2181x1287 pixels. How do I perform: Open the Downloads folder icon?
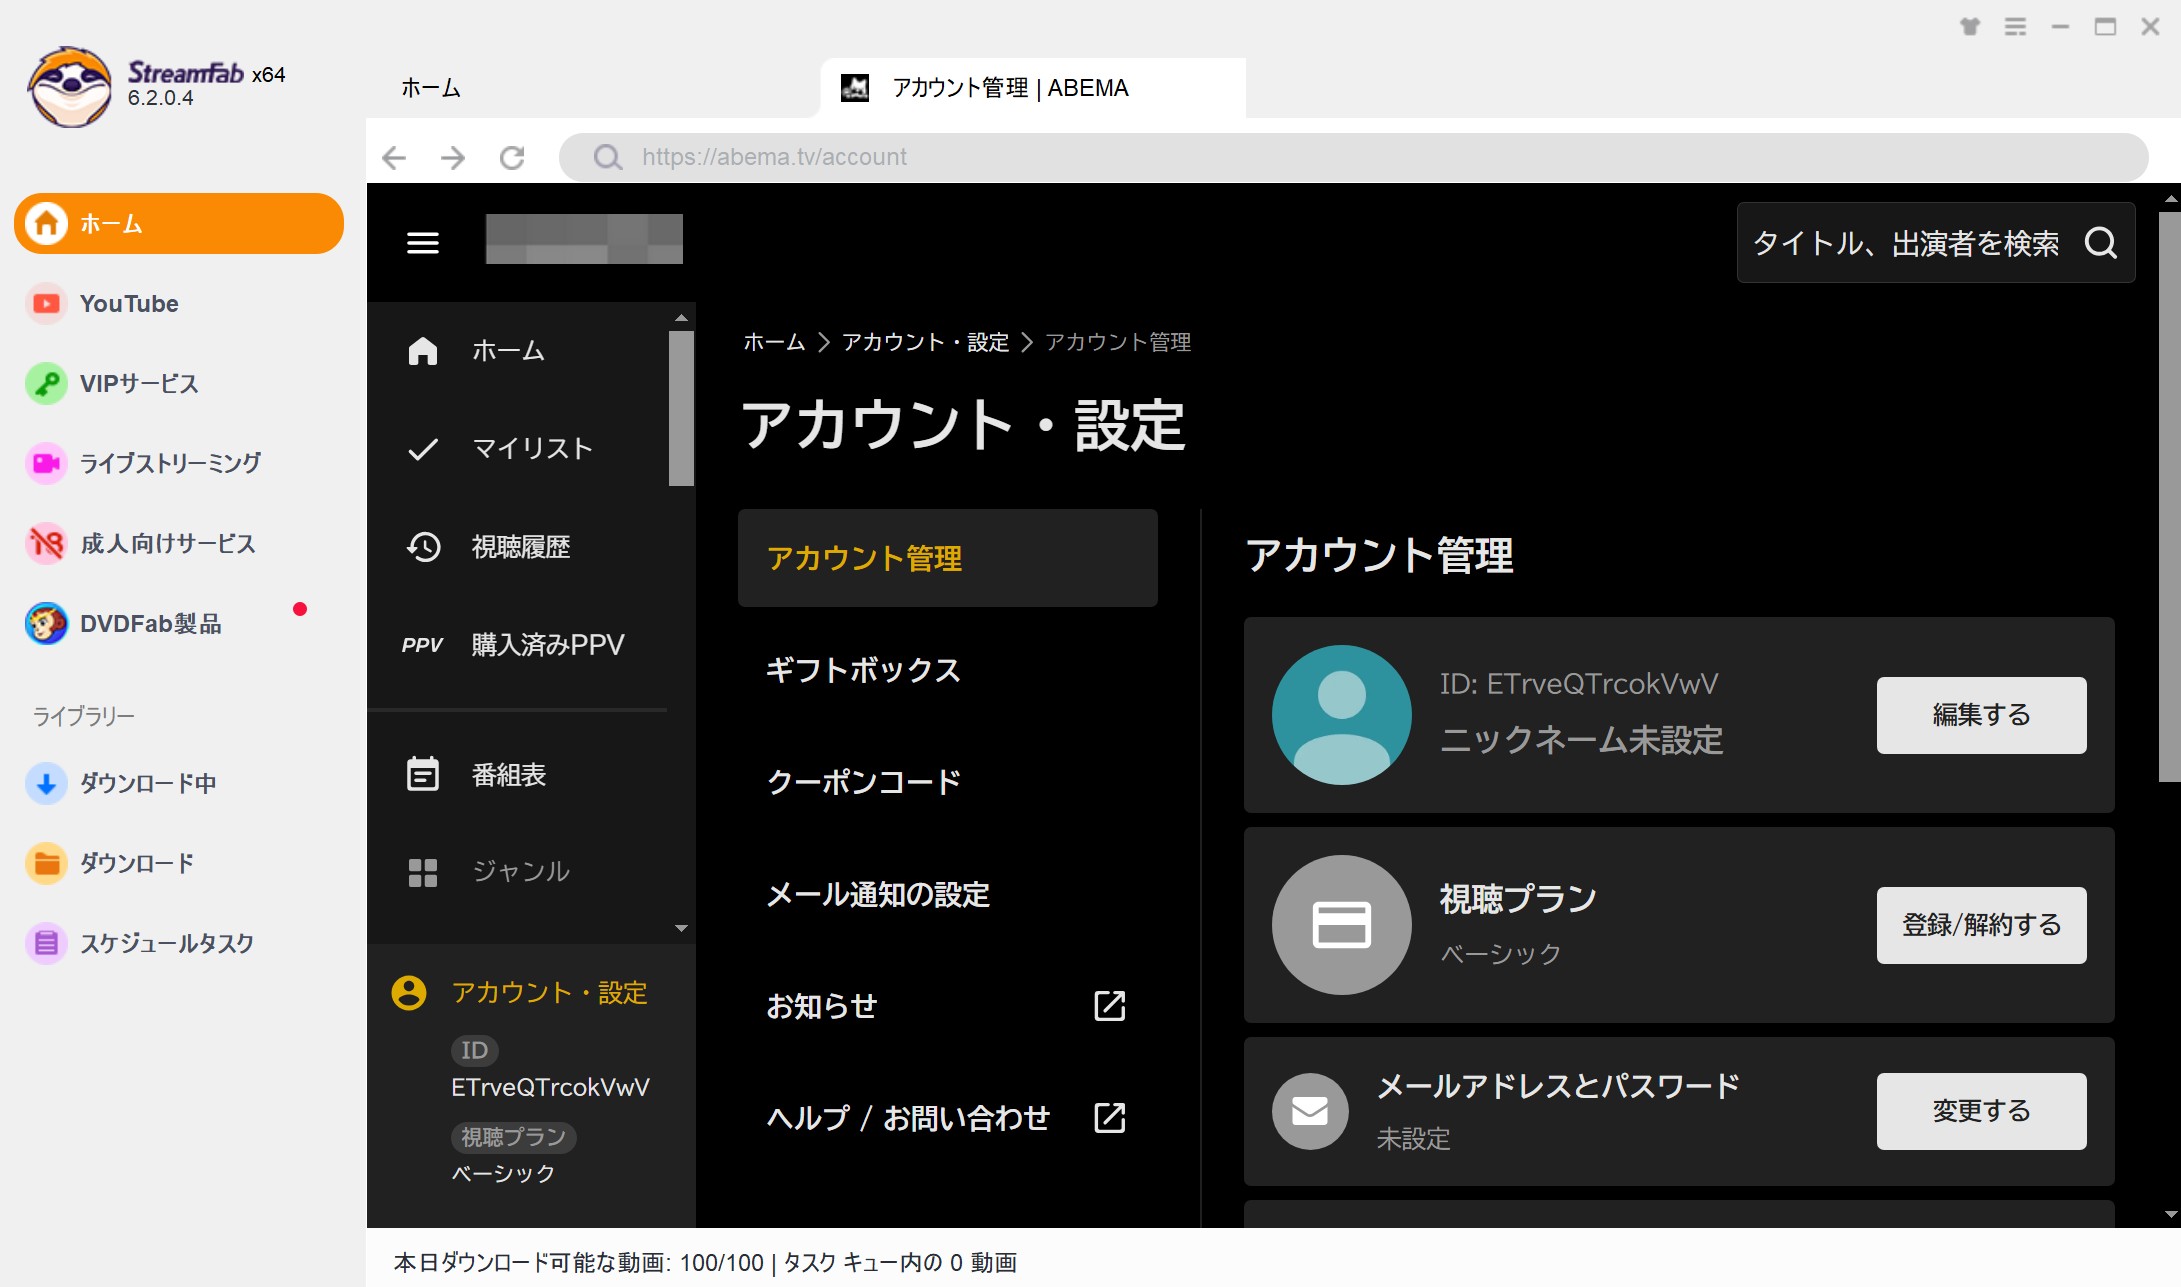click(x=46, y=863)
